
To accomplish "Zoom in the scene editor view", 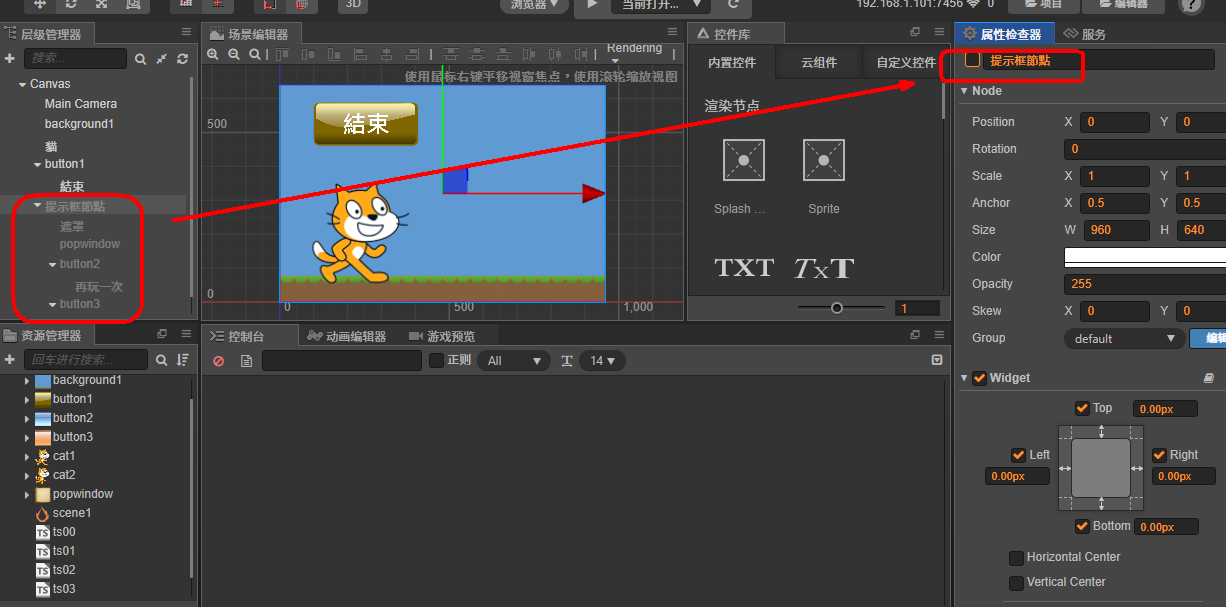I will 213,54.
